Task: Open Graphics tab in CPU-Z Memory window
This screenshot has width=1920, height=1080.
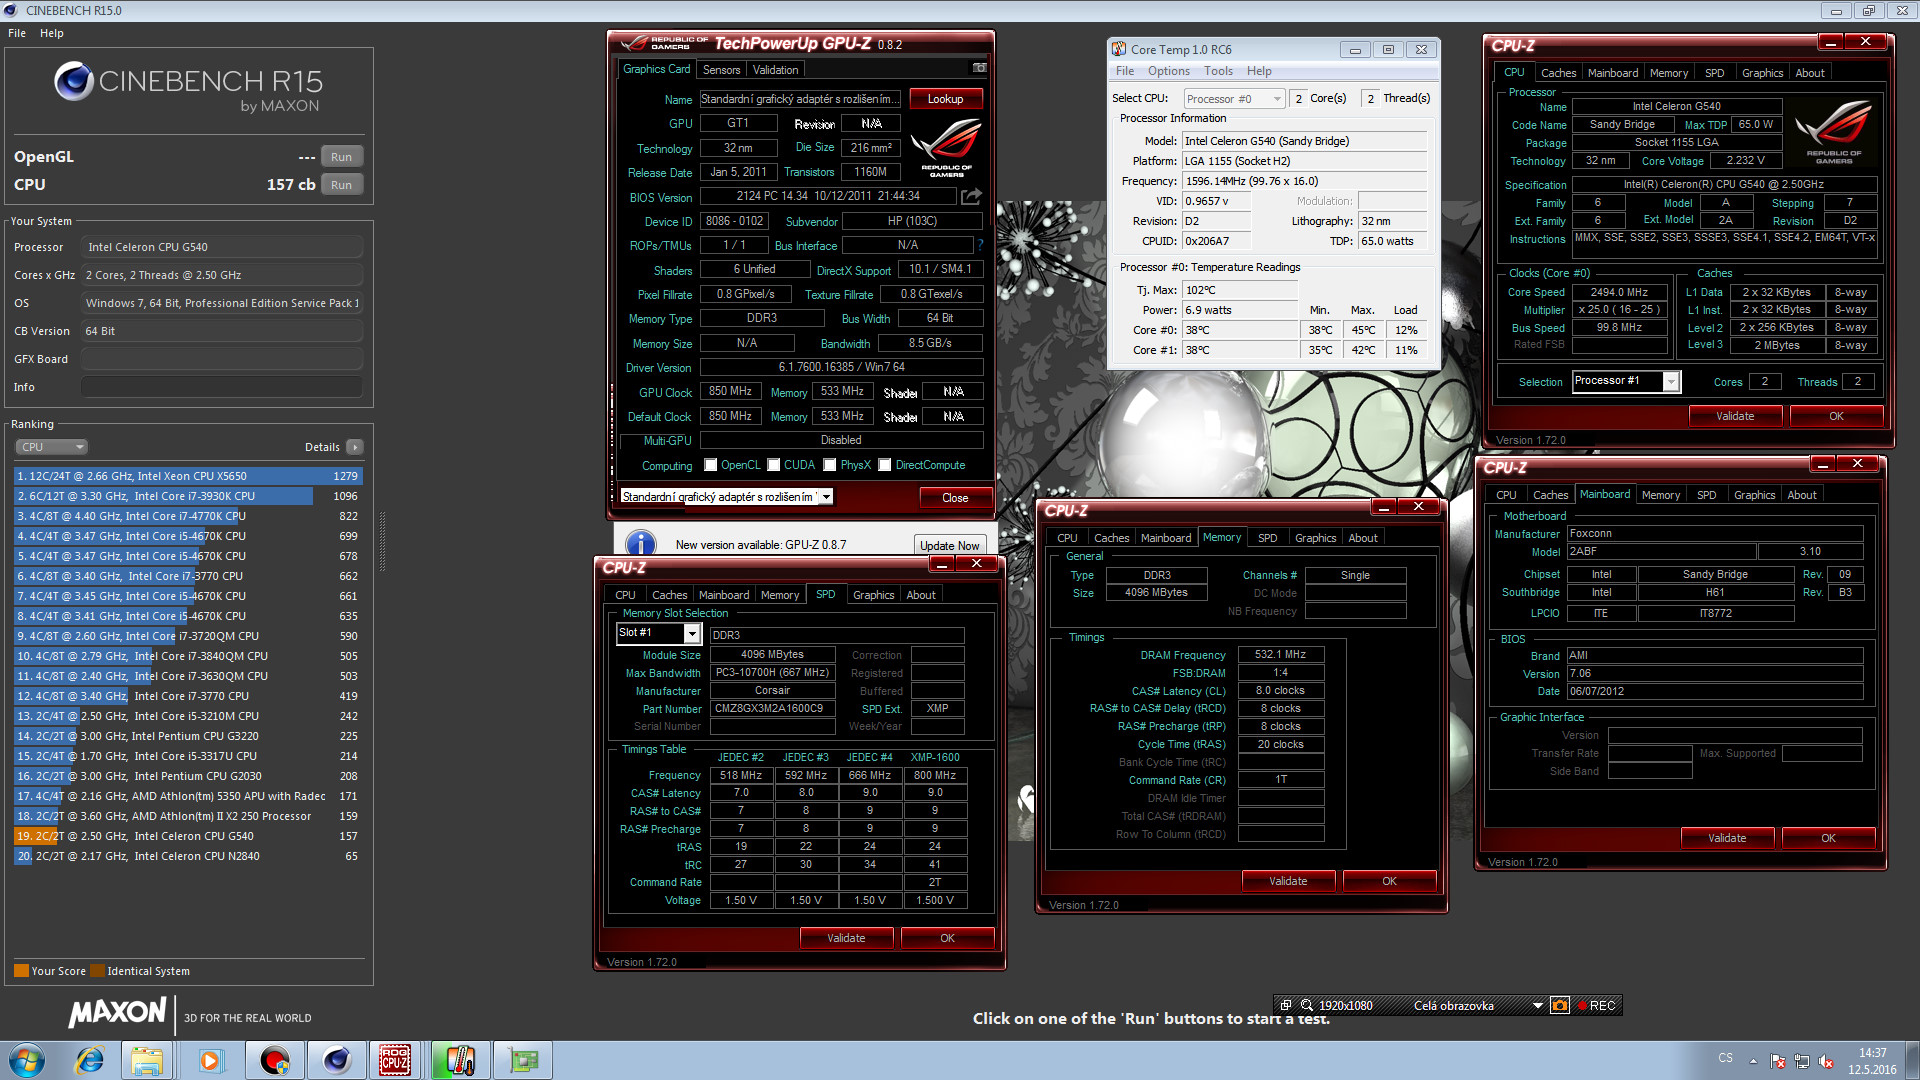Action: point(1315,538)
